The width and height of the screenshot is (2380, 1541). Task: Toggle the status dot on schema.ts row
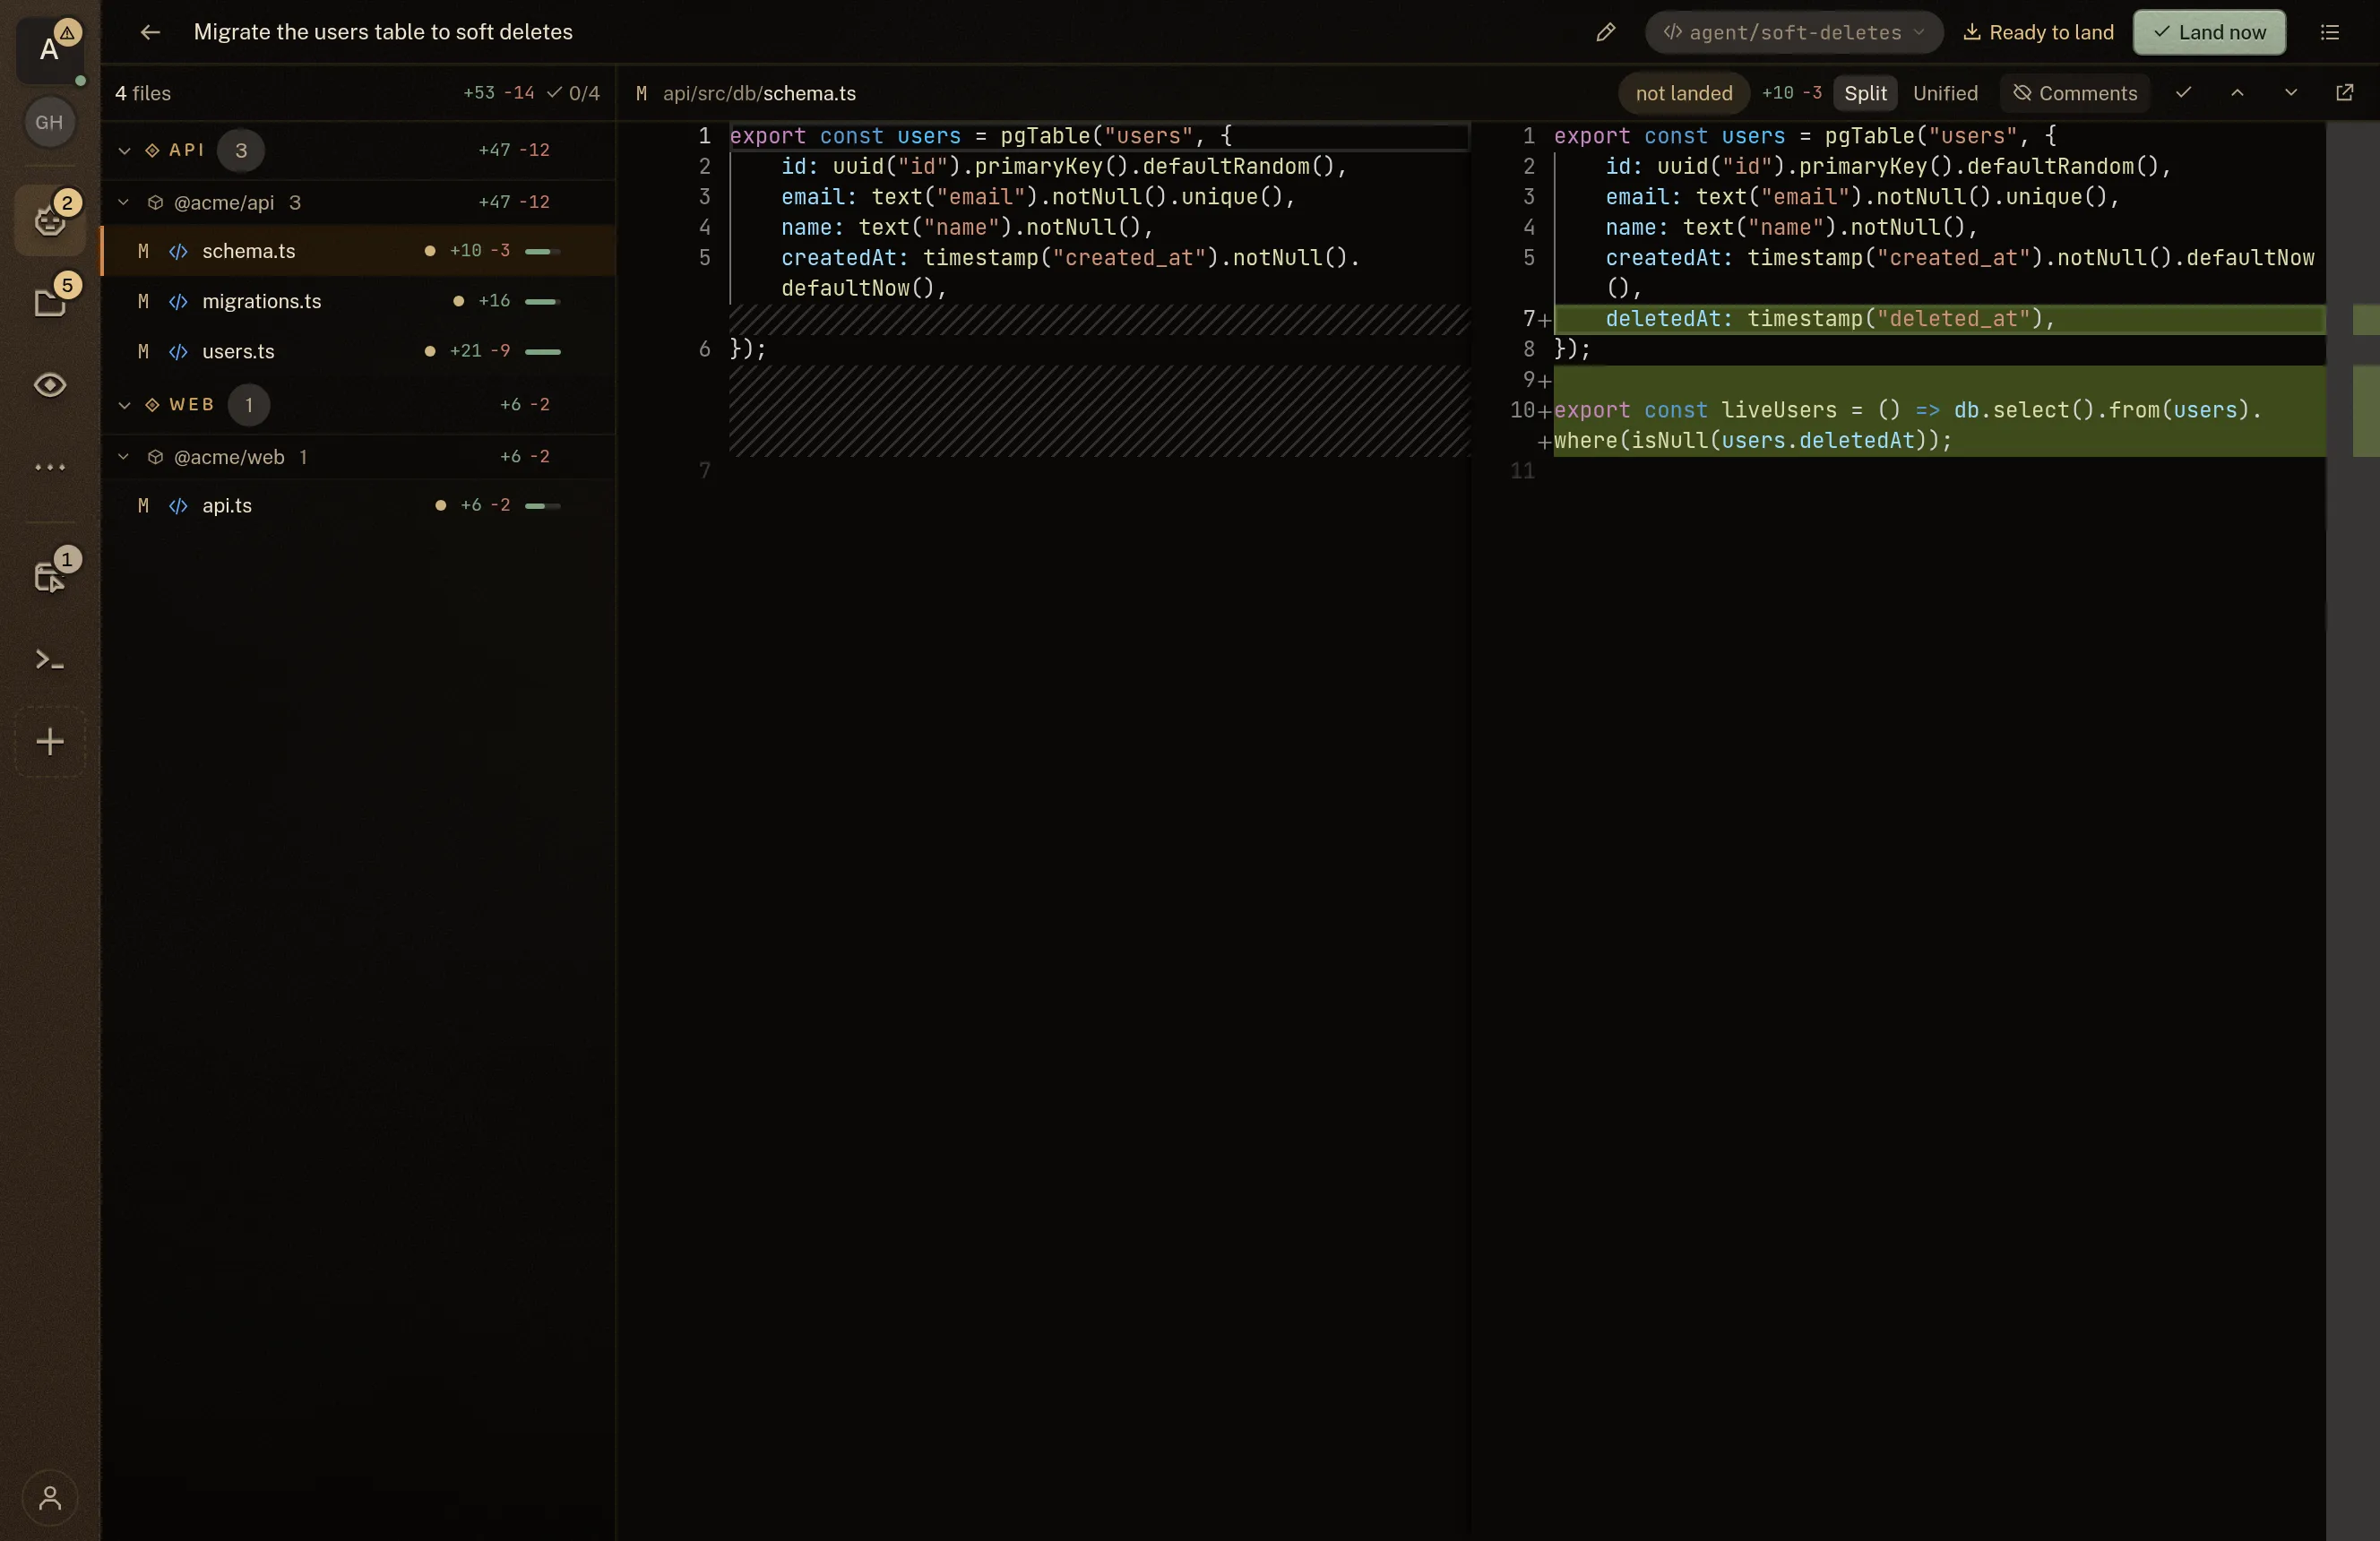tap(430, 251)
